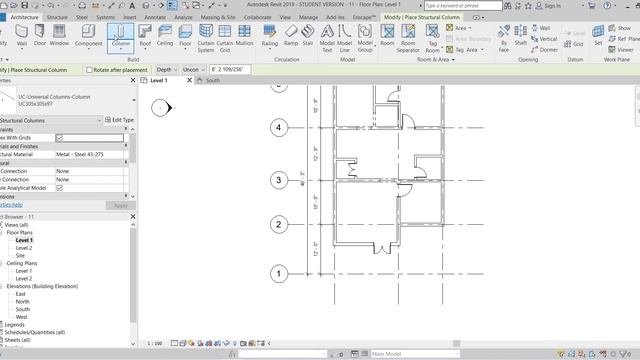
Task: Open the Site floor plan
Action: (x=20, y=256)
